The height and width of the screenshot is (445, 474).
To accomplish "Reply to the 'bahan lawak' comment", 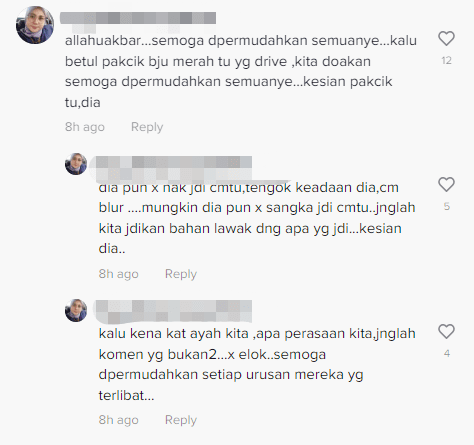I will 181,274.
